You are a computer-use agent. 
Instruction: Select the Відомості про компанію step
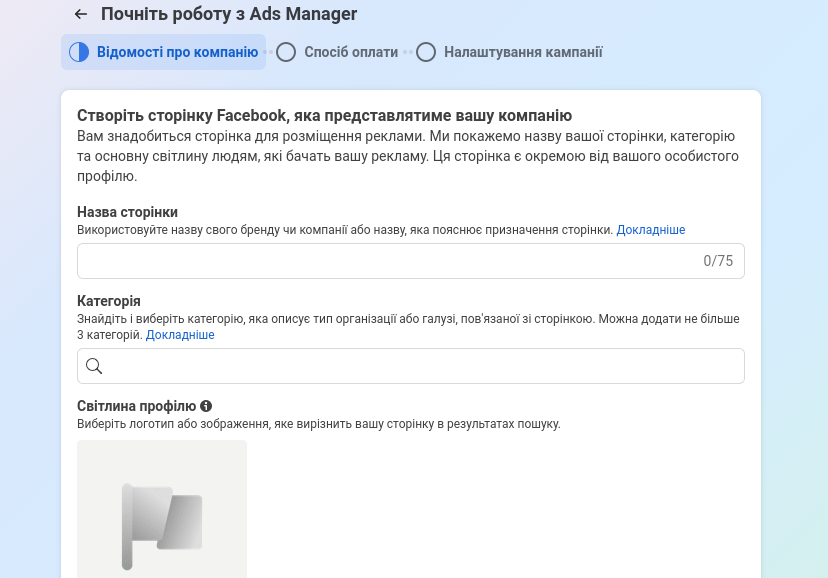click(163, 52)
